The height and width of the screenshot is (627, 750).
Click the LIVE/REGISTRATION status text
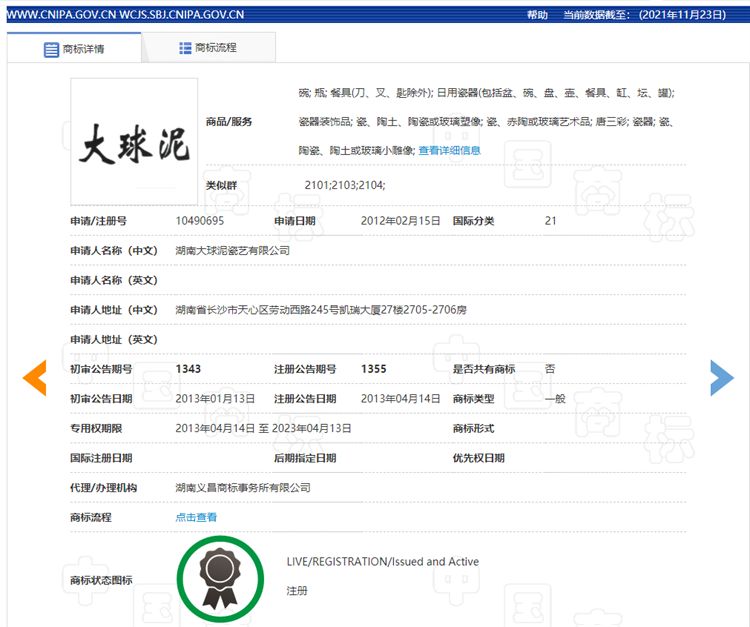click(x=382, y=561)
